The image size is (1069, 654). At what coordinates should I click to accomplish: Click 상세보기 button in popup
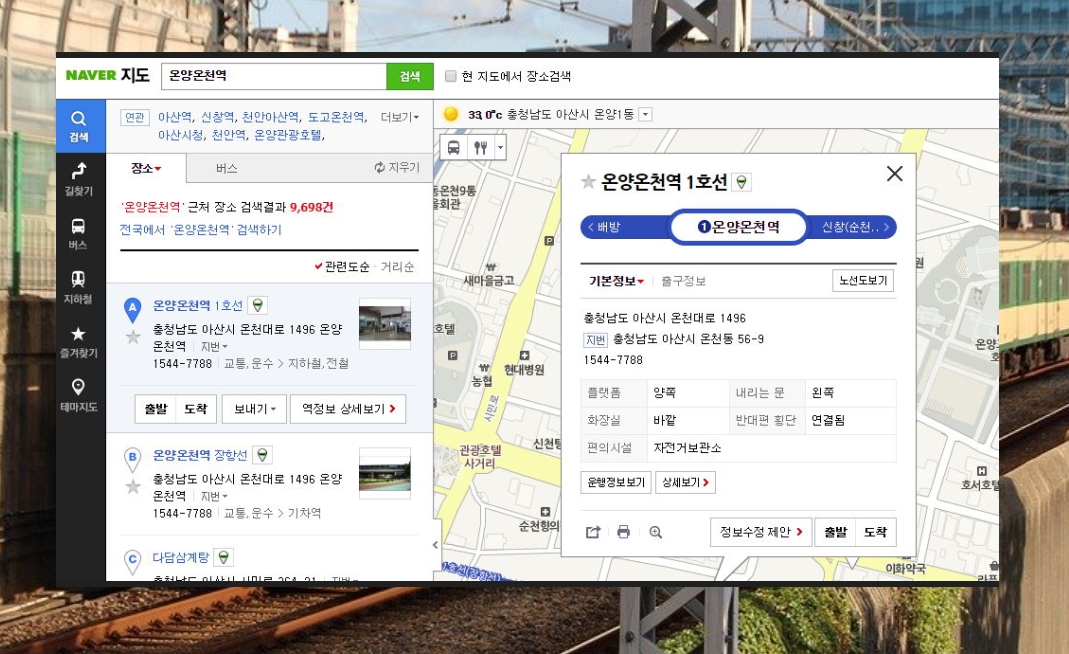click(685, 482)
